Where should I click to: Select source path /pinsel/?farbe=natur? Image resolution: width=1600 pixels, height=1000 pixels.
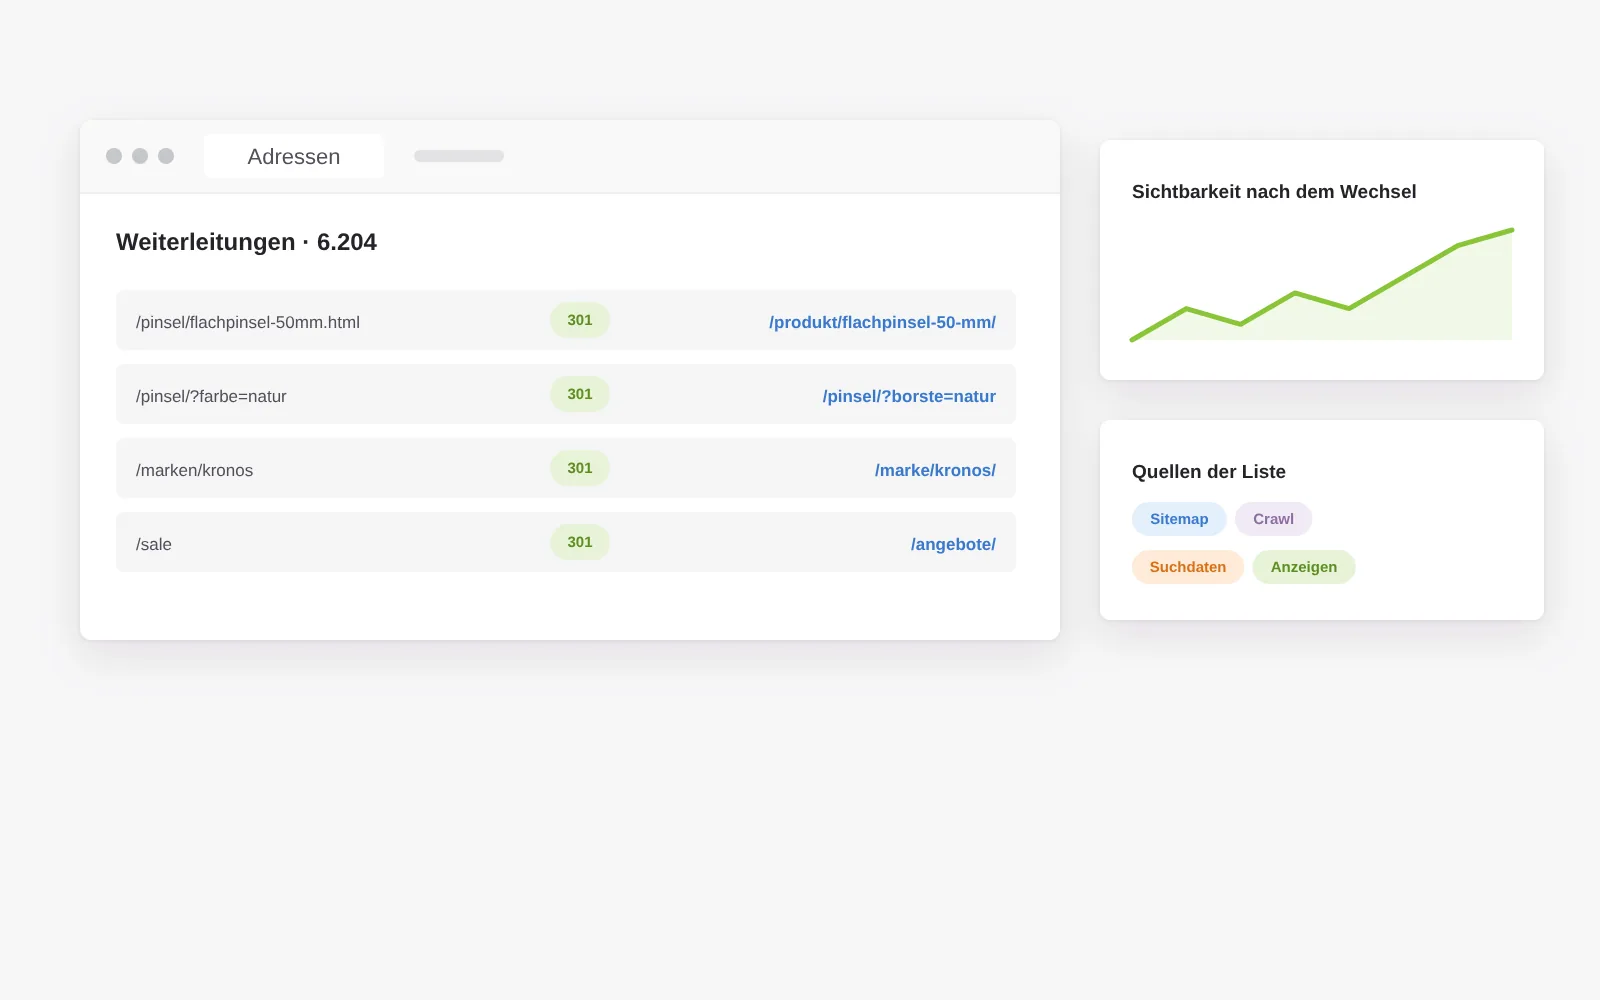pyautogui.click(x=211, y=396)
